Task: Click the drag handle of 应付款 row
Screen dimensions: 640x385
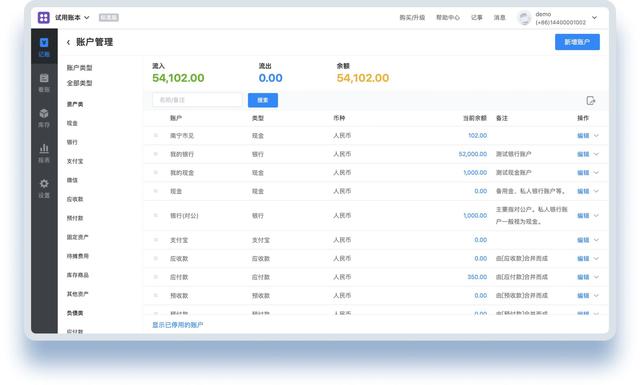Action: [156, 277]
